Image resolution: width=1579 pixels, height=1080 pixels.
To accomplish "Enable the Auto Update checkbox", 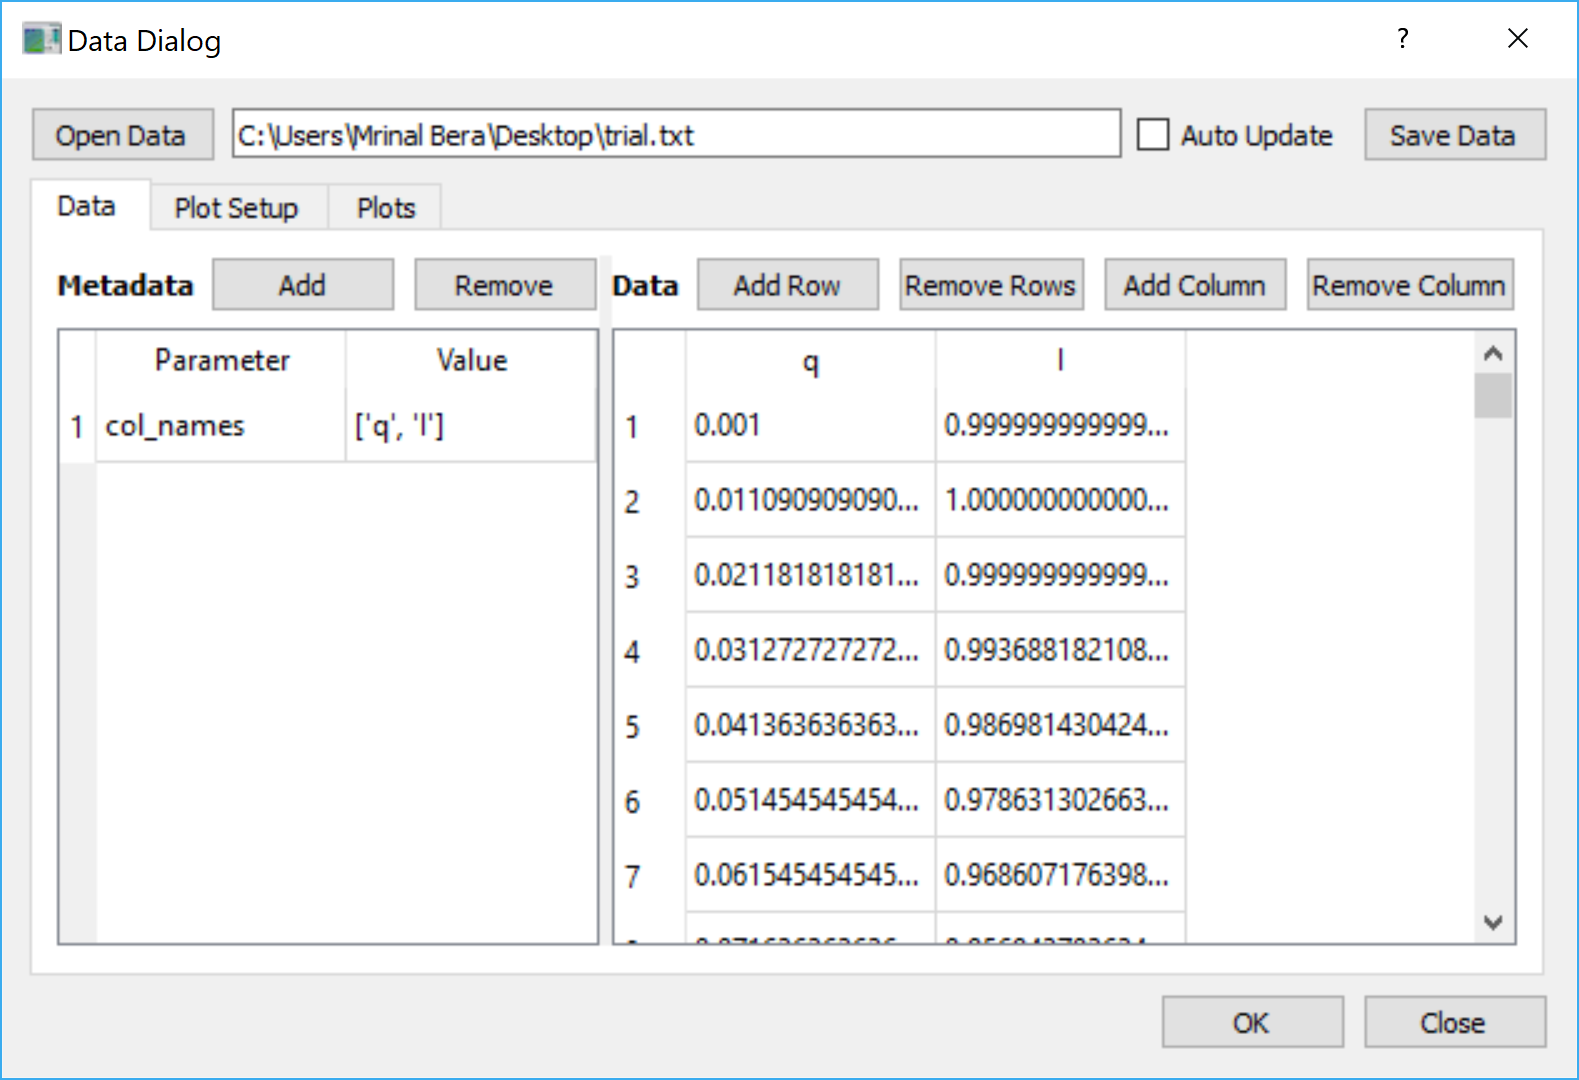I will tap(1153, 135).
